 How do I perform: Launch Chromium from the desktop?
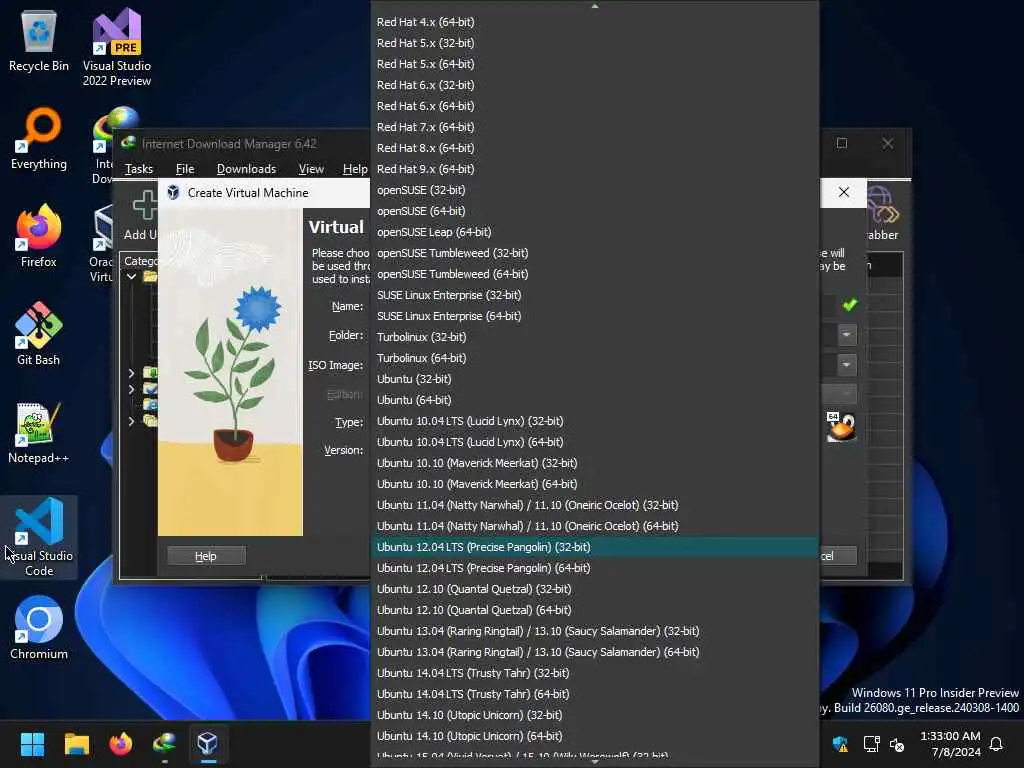point(39,628)
